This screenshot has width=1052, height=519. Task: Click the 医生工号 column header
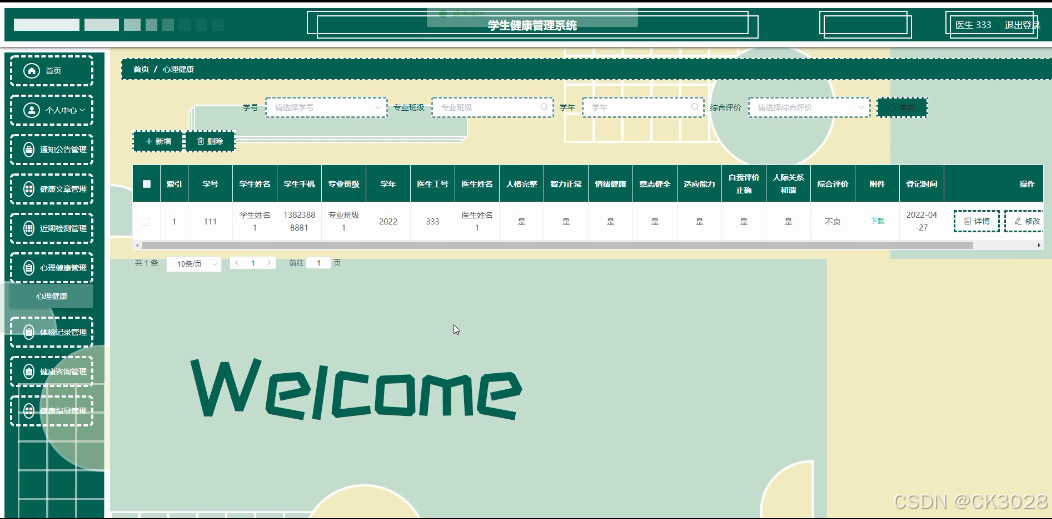click(432, 184)
